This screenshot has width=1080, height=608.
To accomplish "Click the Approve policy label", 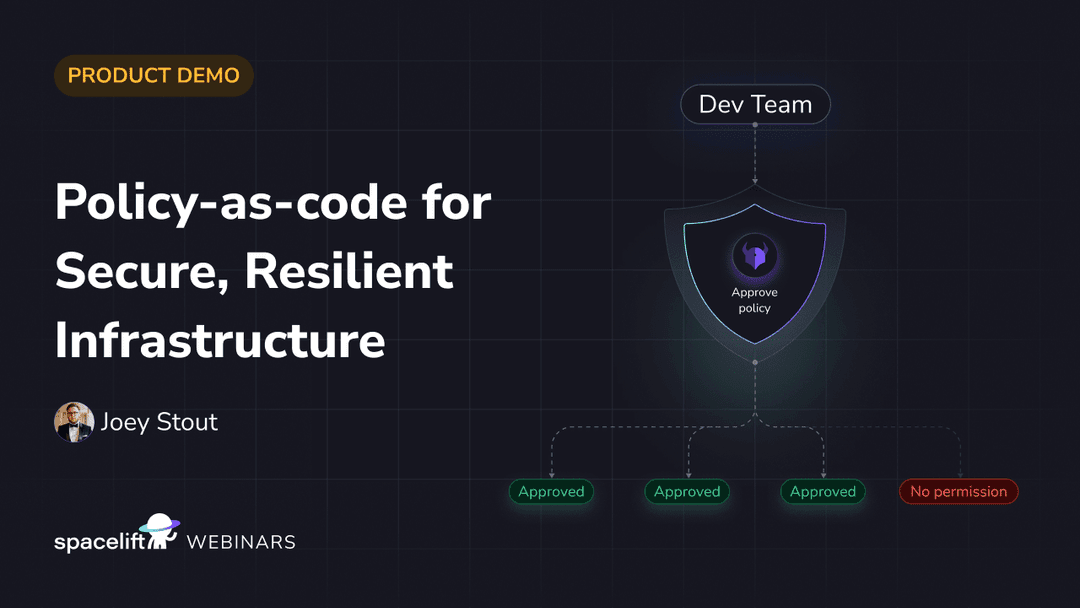I will click(x=755, y=300).
